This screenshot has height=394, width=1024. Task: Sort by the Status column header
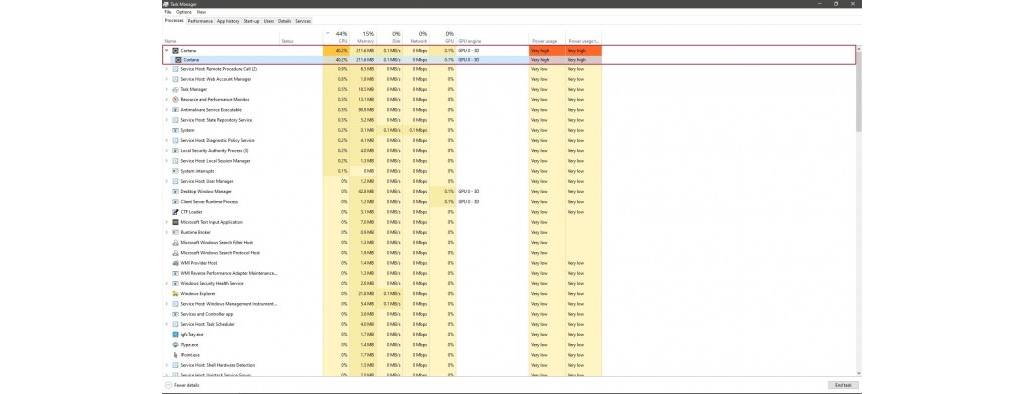[x=301, y=37]
